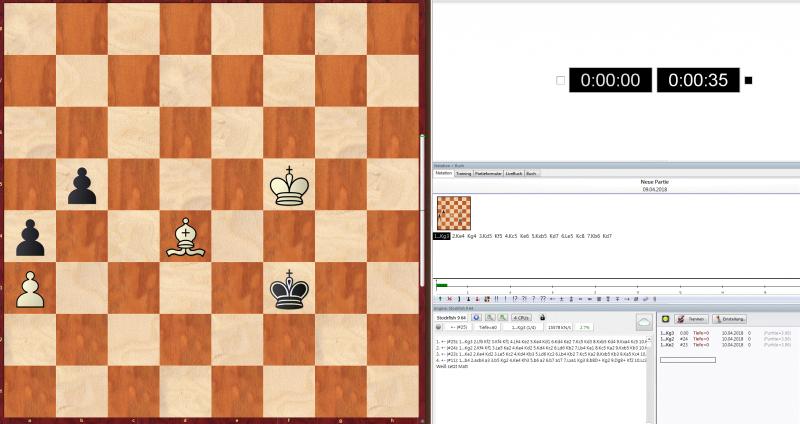The height and width of the screenshot is (424, 800).
Task: Click the yellow-green status icon beside Trainieren
Action: [x=665, y=318]
